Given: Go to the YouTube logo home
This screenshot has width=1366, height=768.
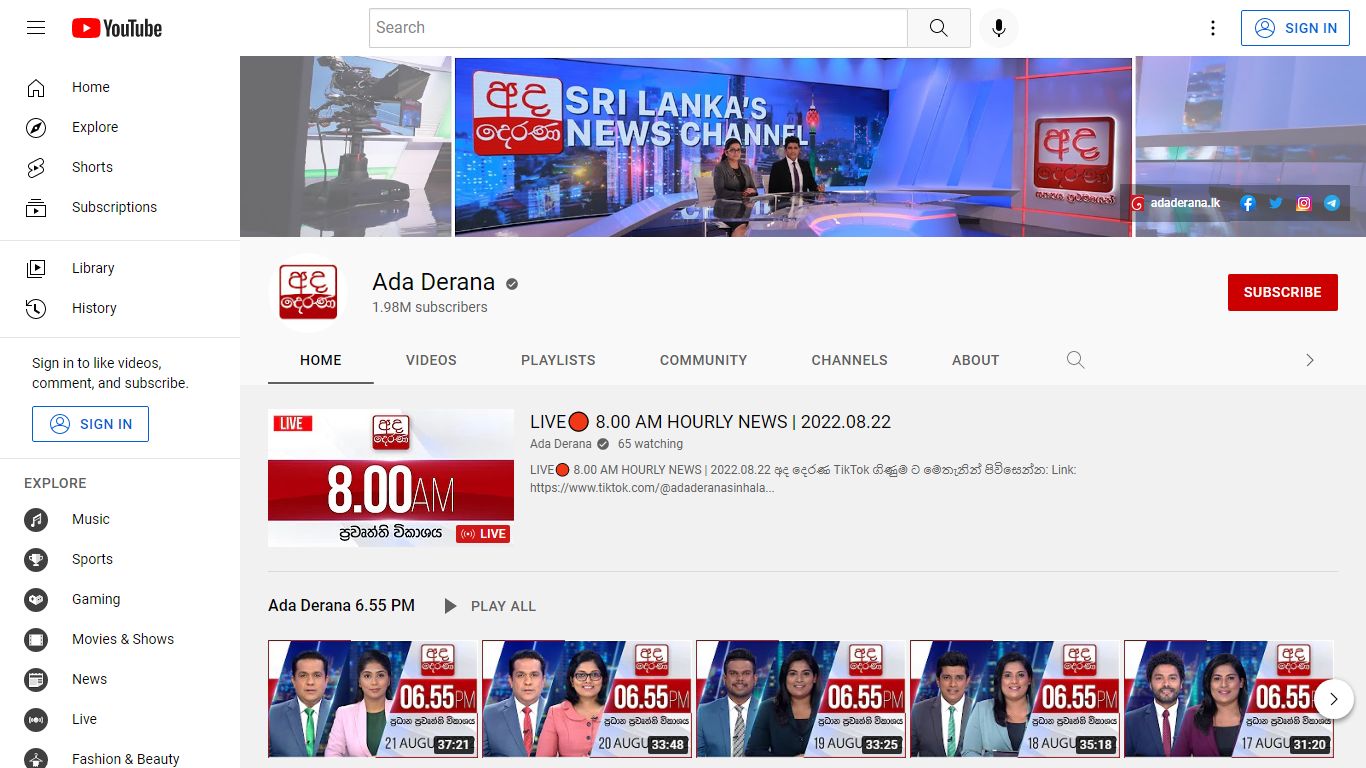Looking at the screenshot, I should tap(117, 28).
